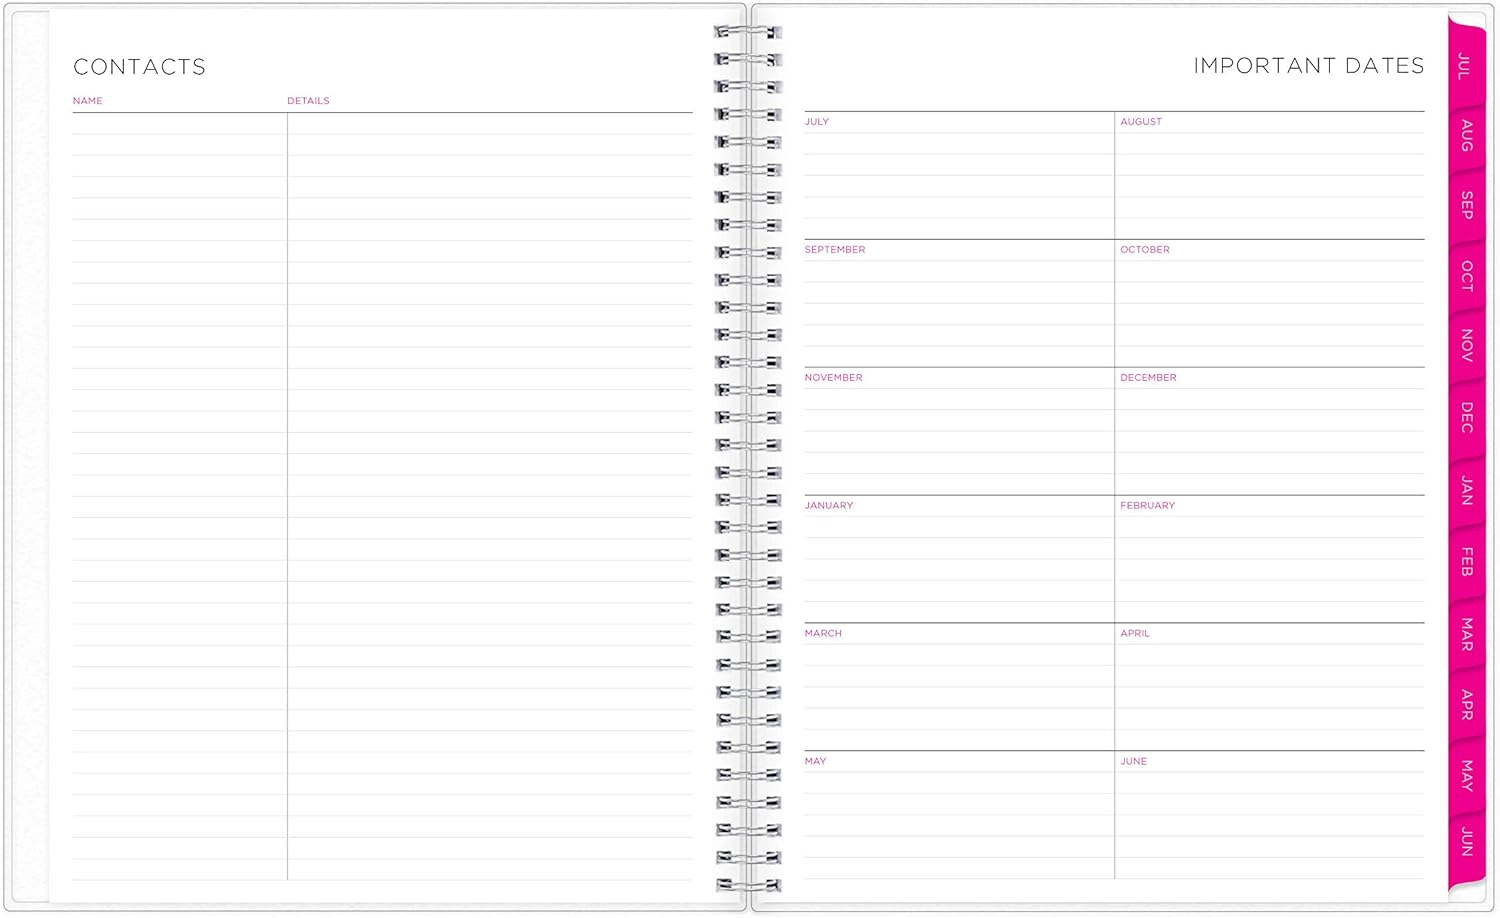Click the NOVEMBER section label
The image size is (1500, 918).
point(834,378)
